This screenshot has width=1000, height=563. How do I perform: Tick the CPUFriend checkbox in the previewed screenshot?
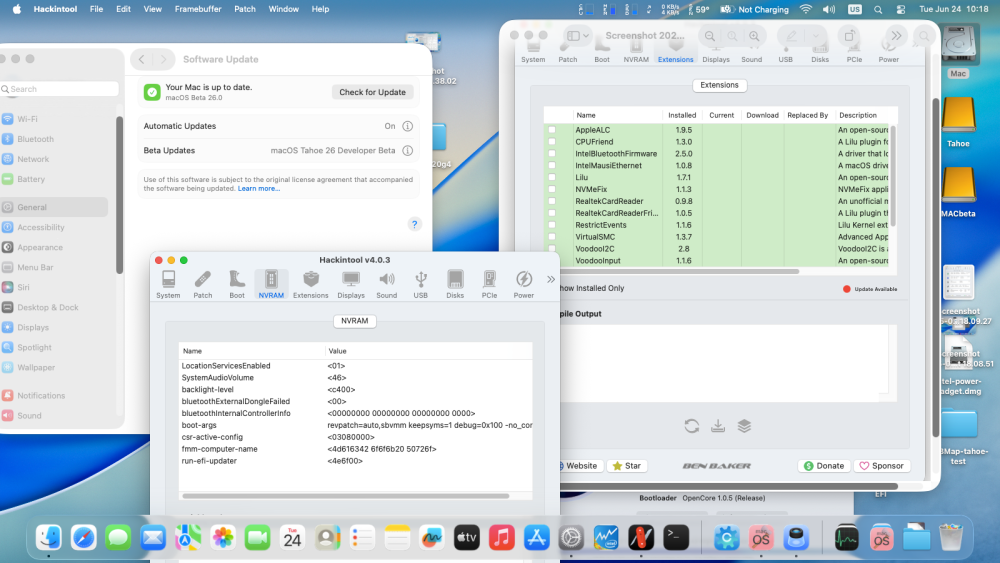552,142
